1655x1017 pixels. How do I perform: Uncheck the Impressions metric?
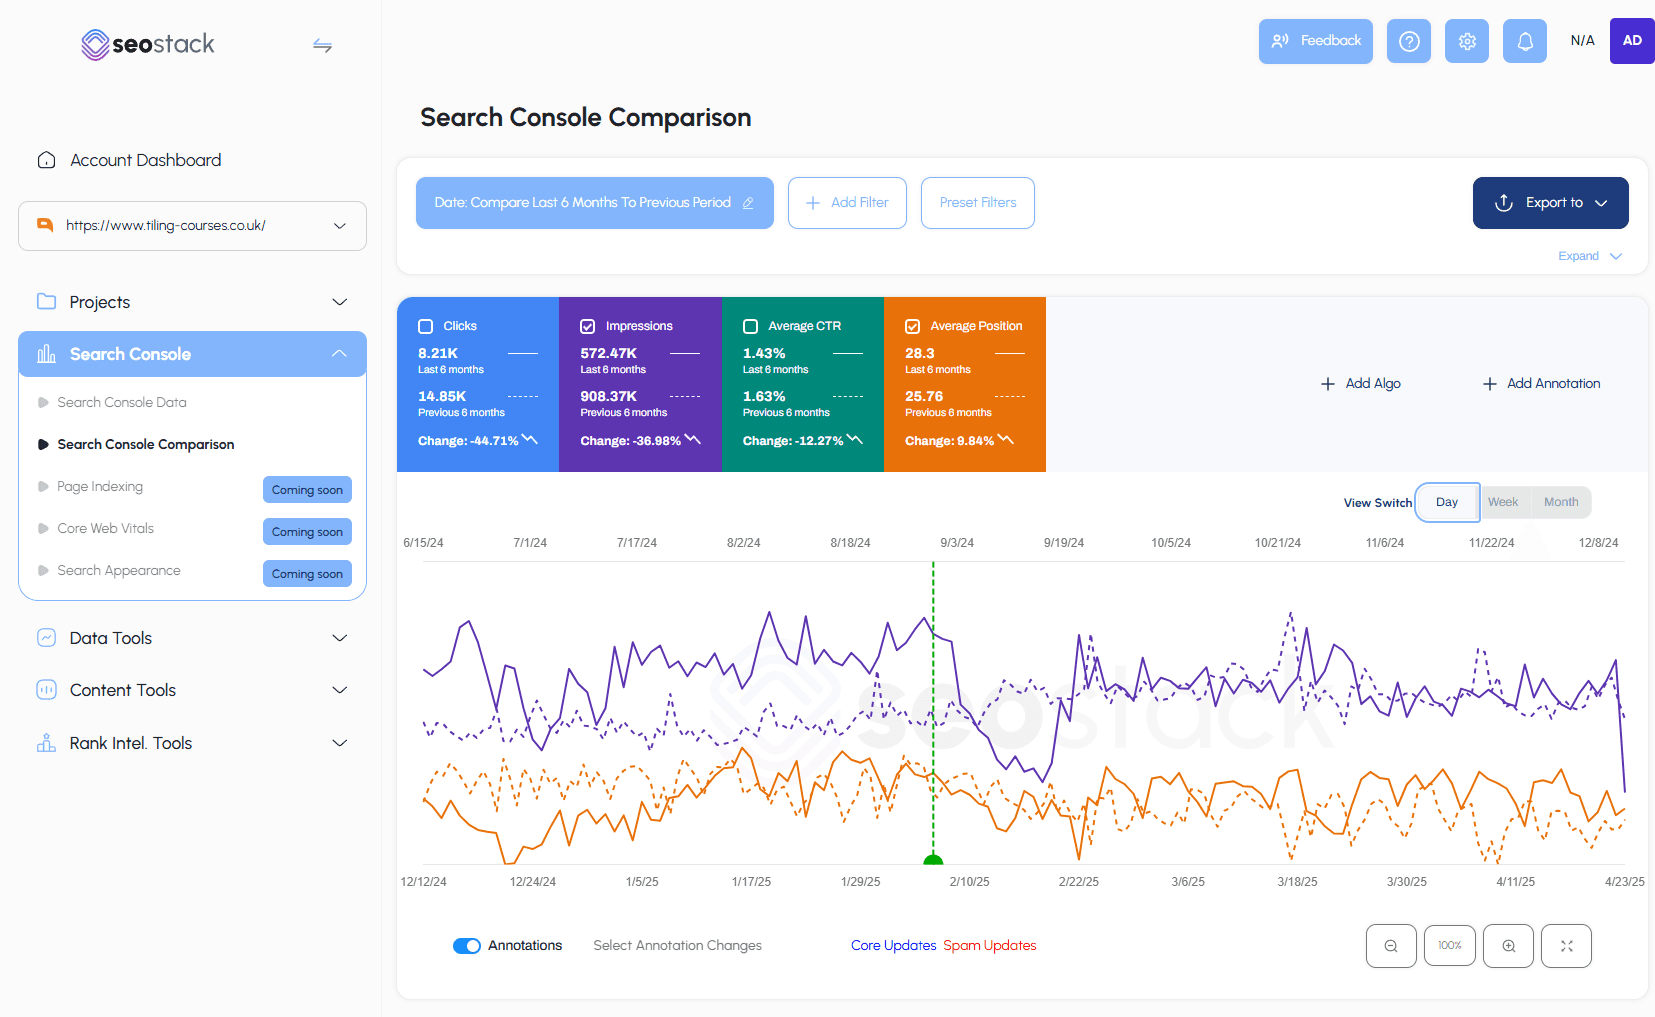click(587, 325)
